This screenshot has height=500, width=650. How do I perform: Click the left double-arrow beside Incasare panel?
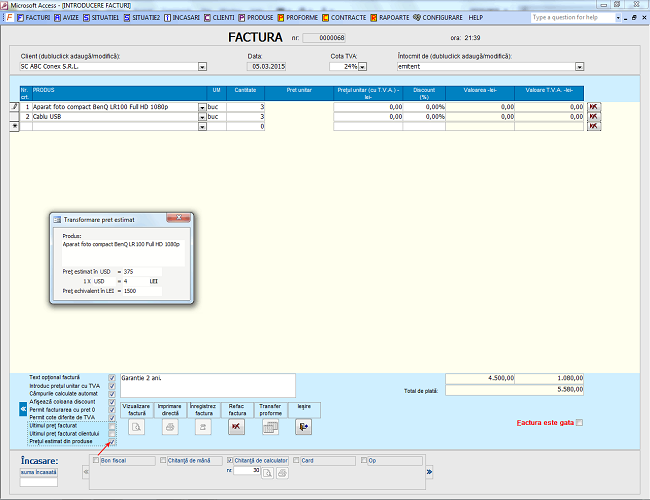tap(86, 472)
